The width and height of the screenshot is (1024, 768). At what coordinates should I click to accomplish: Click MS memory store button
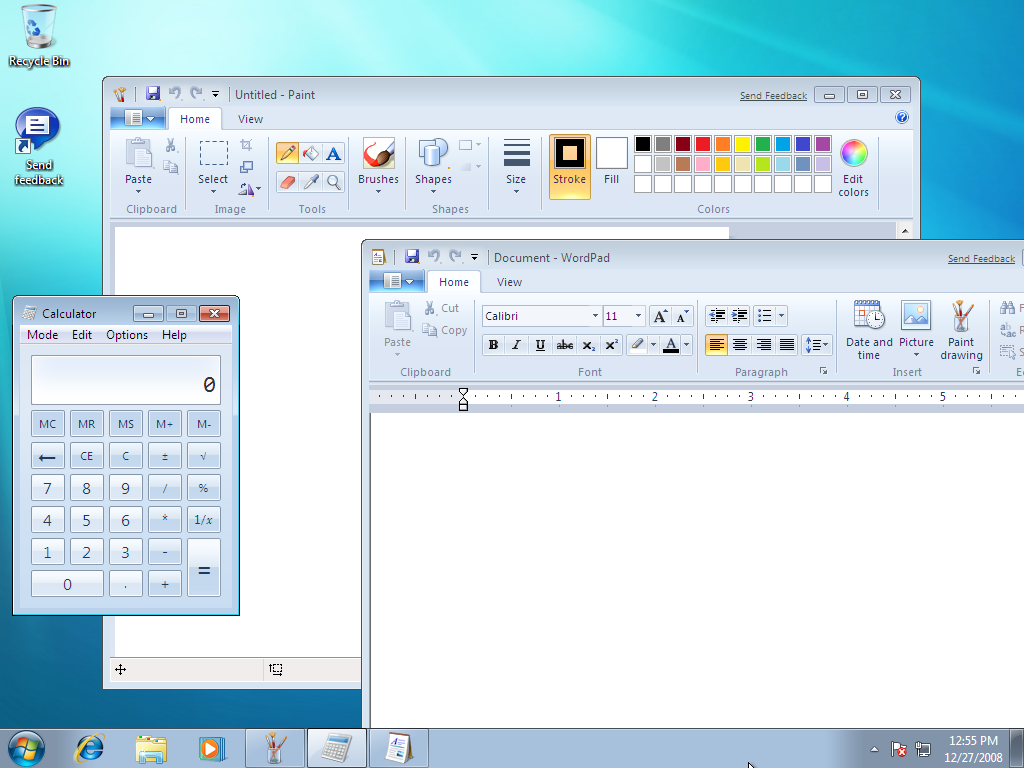[125, 424]
